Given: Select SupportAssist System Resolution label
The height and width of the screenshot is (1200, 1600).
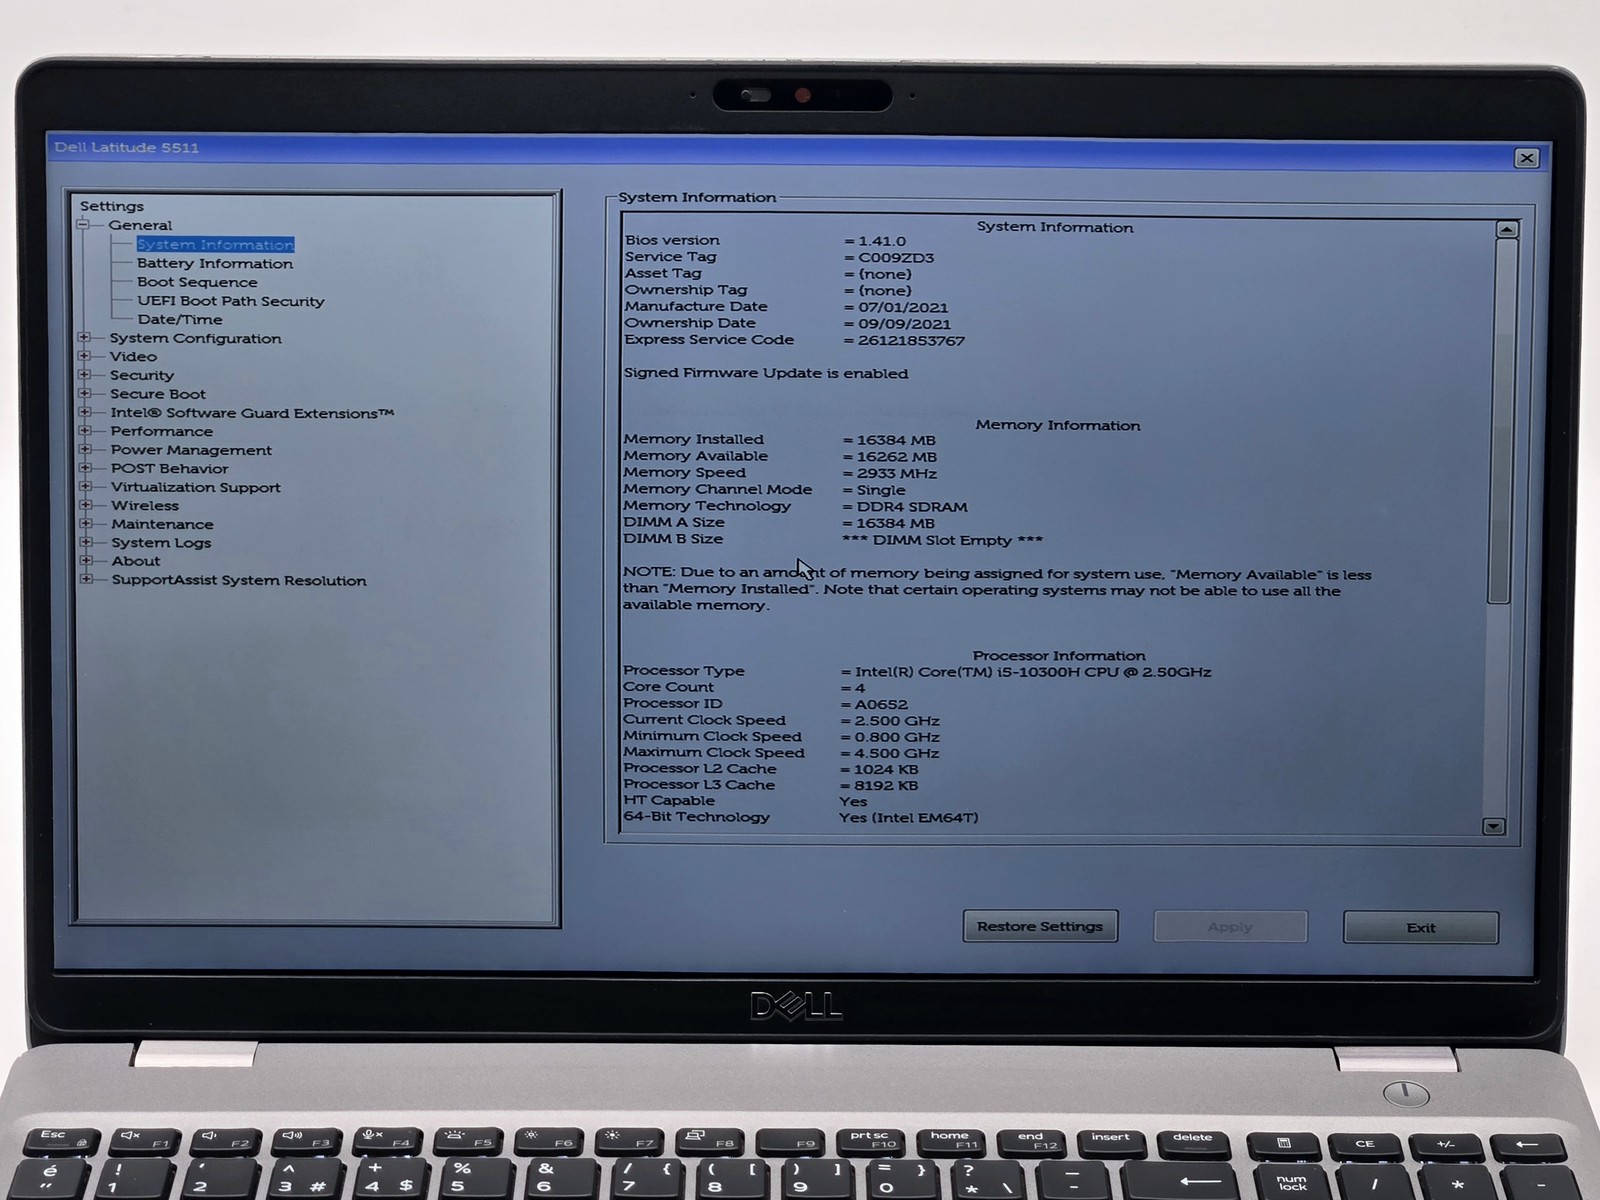Looking at the screenshot, I should tap(239, 580).
